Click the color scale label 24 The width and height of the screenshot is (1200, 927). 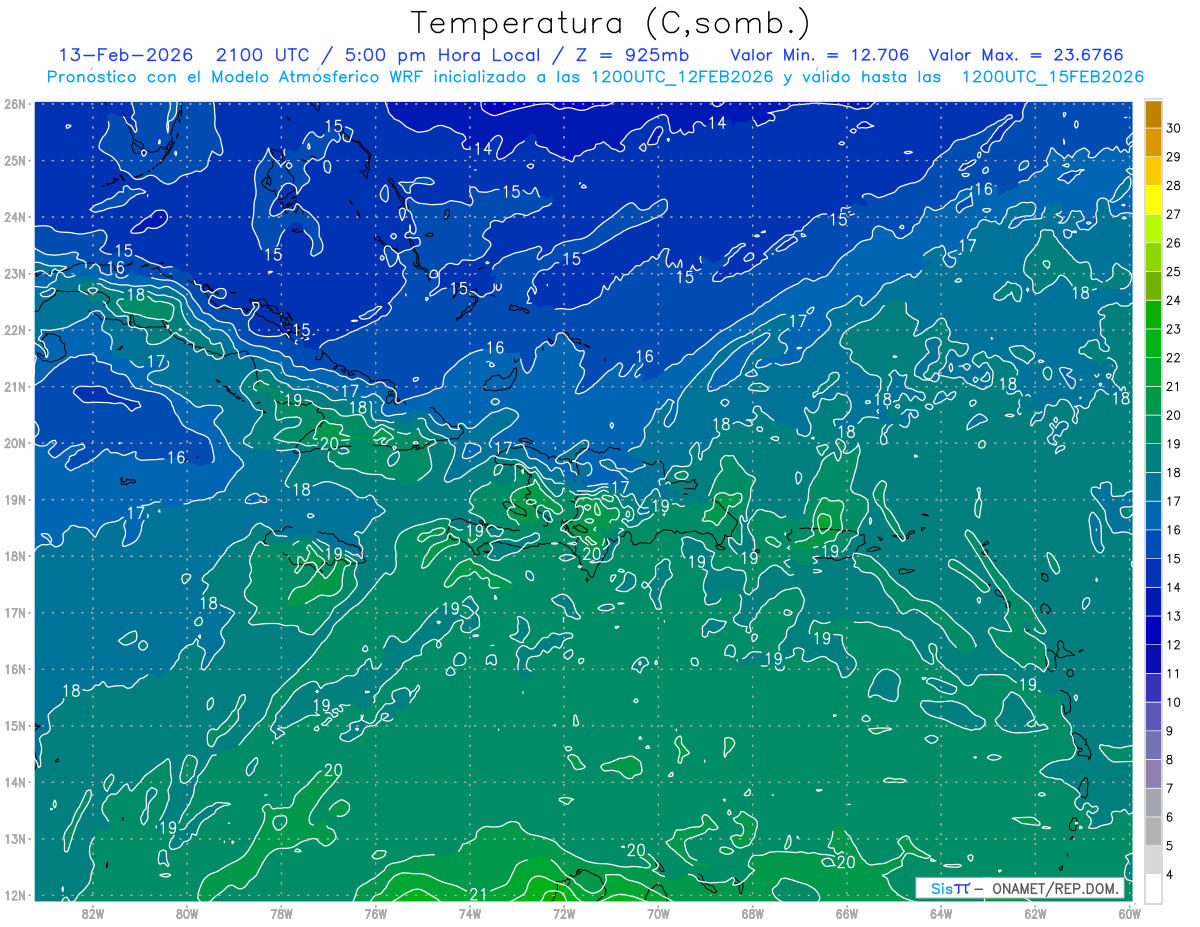pyautogui.click(x=1174, y=300)
